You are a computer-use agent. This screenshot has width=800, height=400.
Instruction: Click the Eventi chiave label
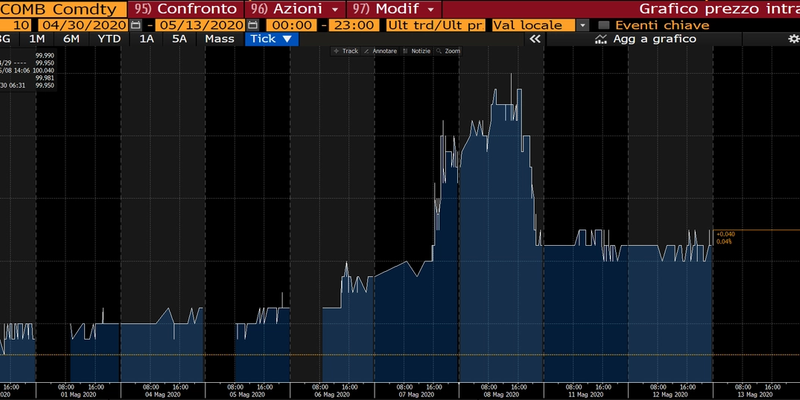662,26
